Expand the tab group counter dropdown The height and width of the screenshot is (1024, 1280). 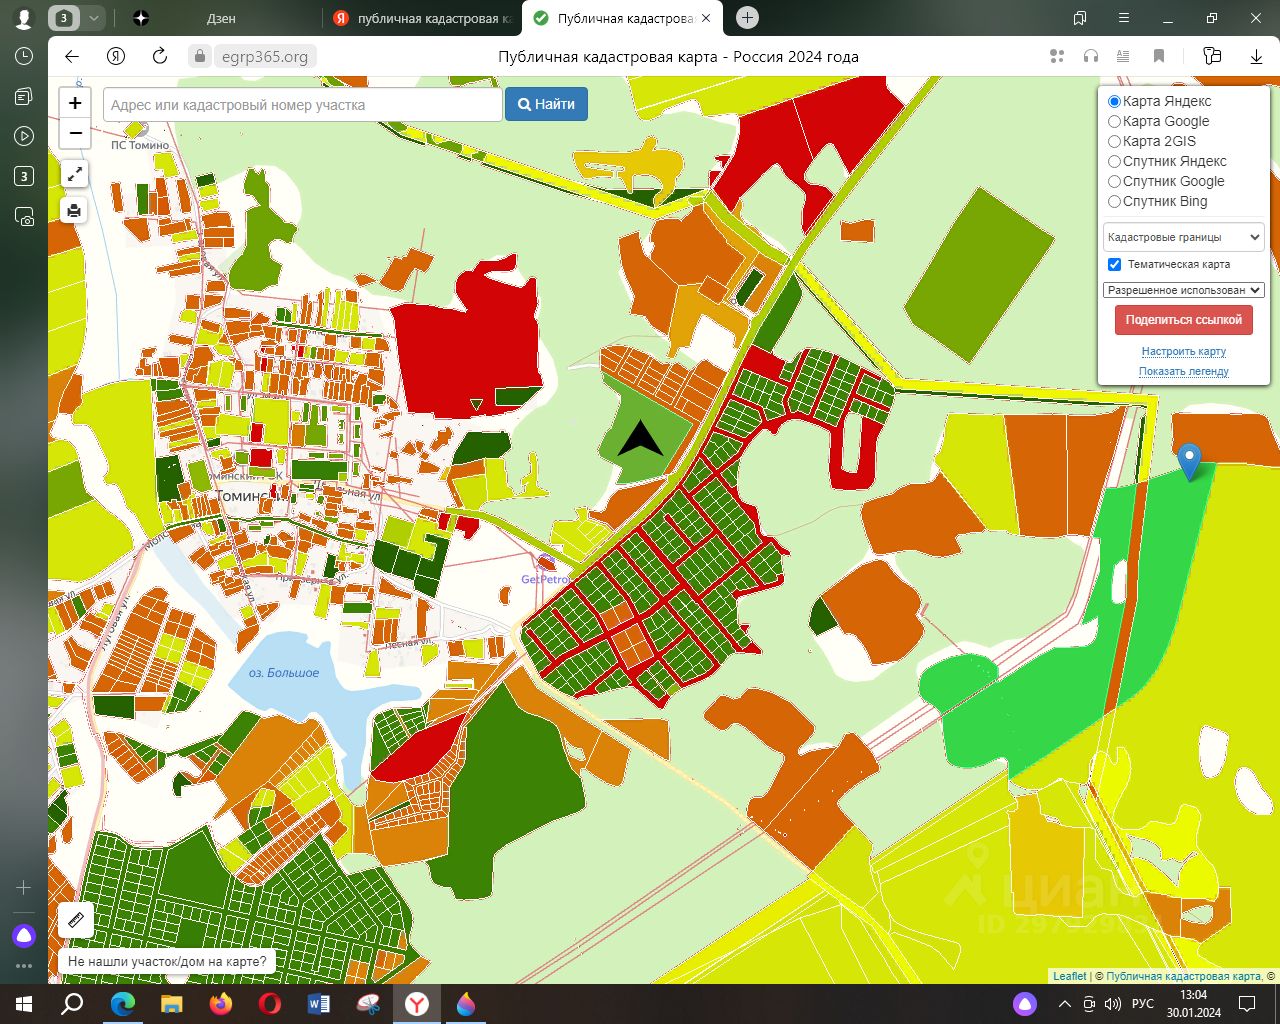93,18
